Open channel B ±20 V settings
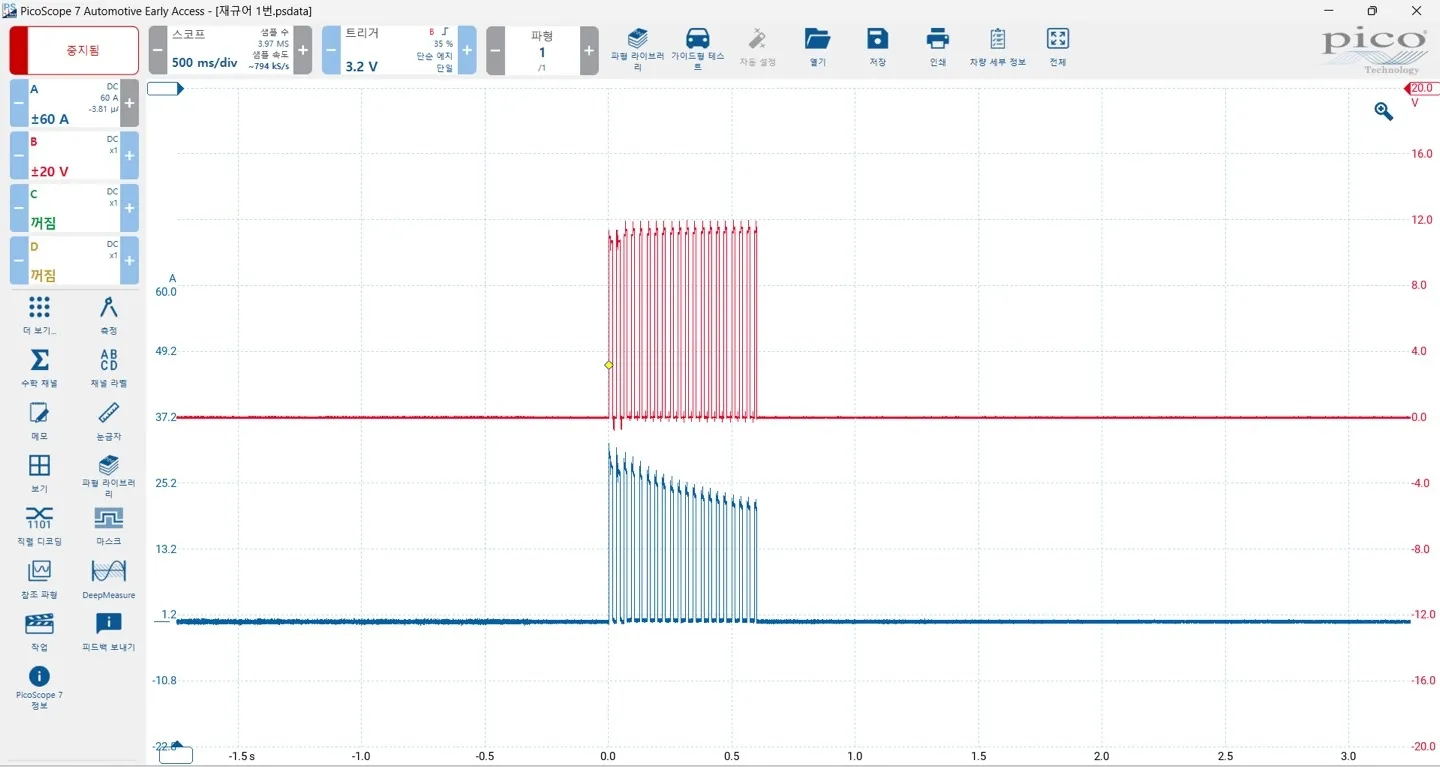The width and height of the screenshot is (1440, 767). 74,156
